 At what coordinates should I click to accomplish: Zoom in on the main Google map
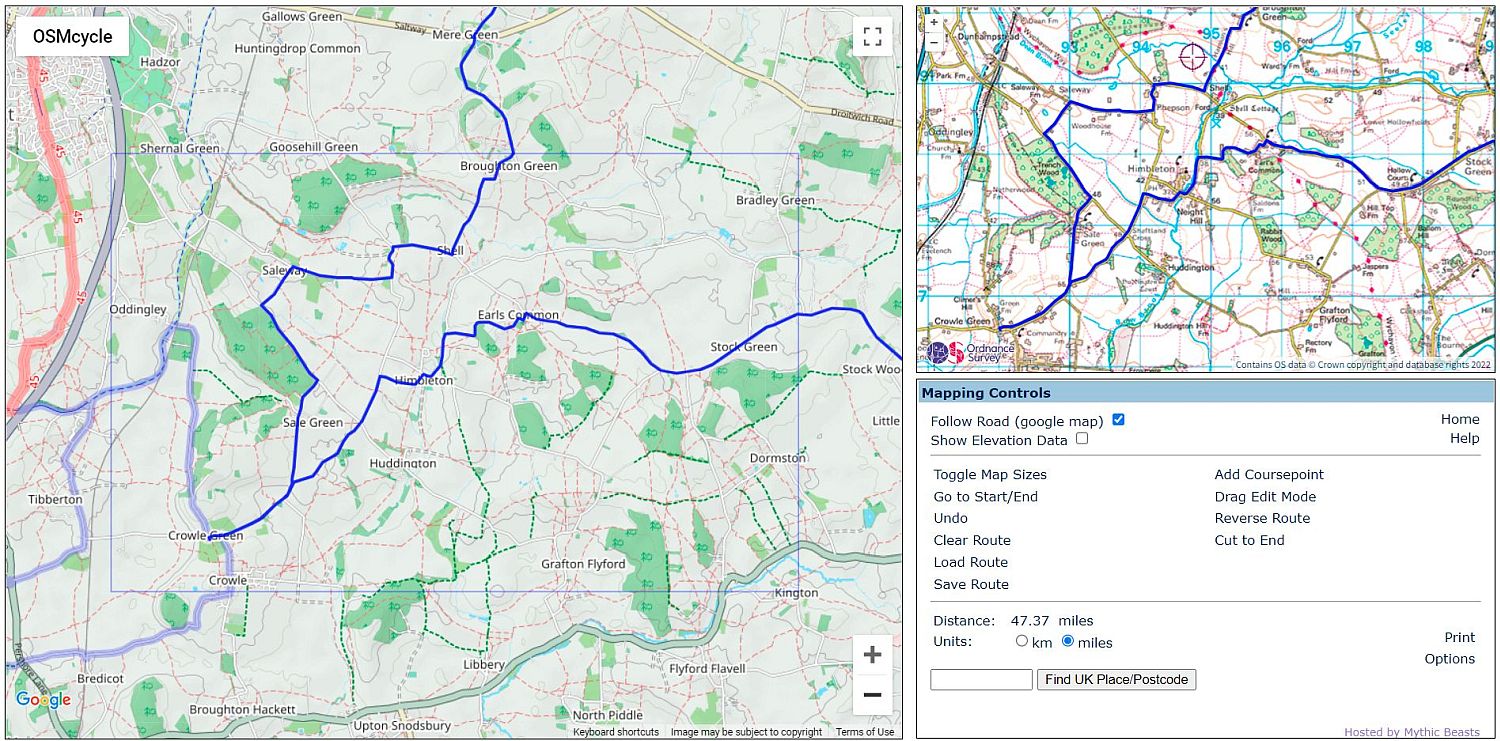872,655
